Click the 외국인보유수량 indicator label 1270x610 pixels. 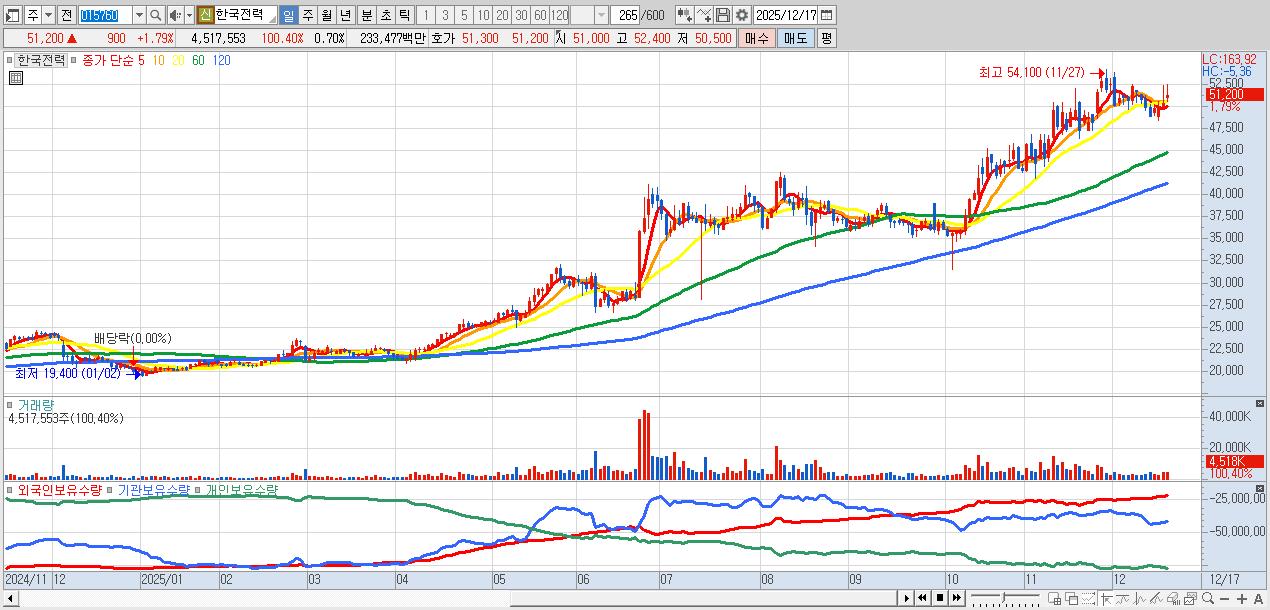[60, 490]
